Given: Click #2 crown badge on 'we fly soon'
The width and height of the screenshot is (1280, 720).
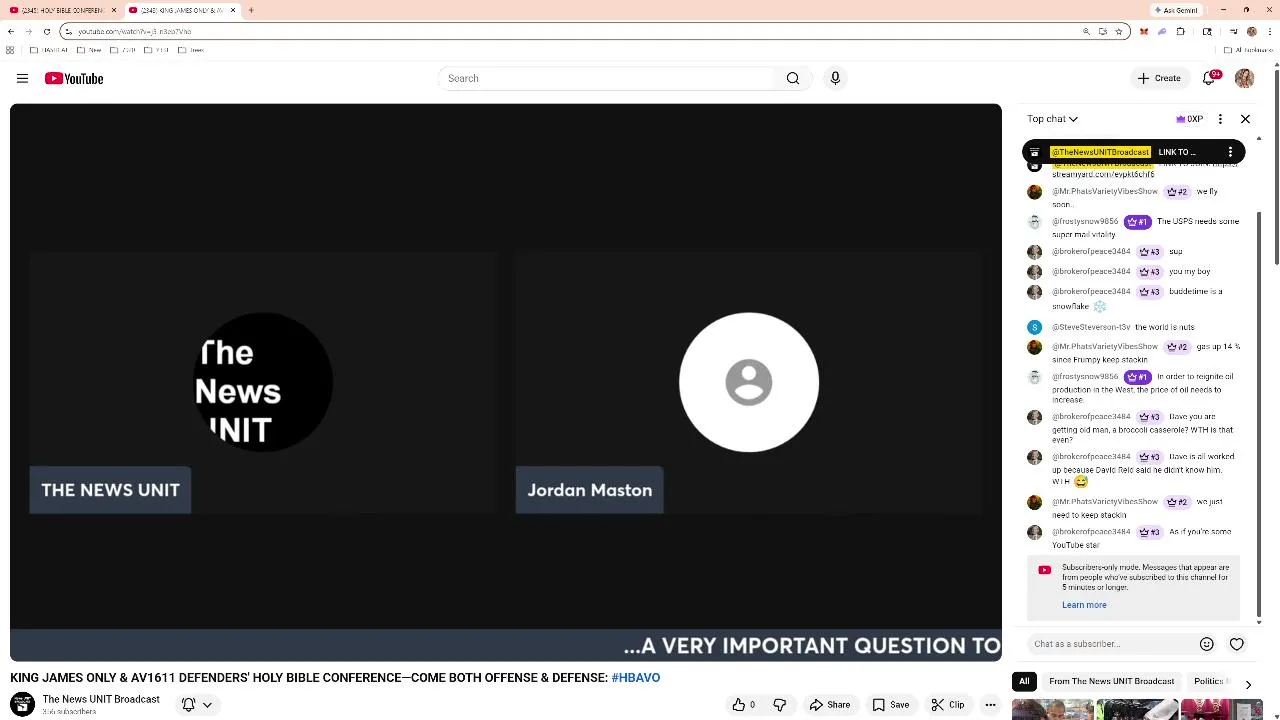Looking at the screenshot, I should [x=1176, y=191].
